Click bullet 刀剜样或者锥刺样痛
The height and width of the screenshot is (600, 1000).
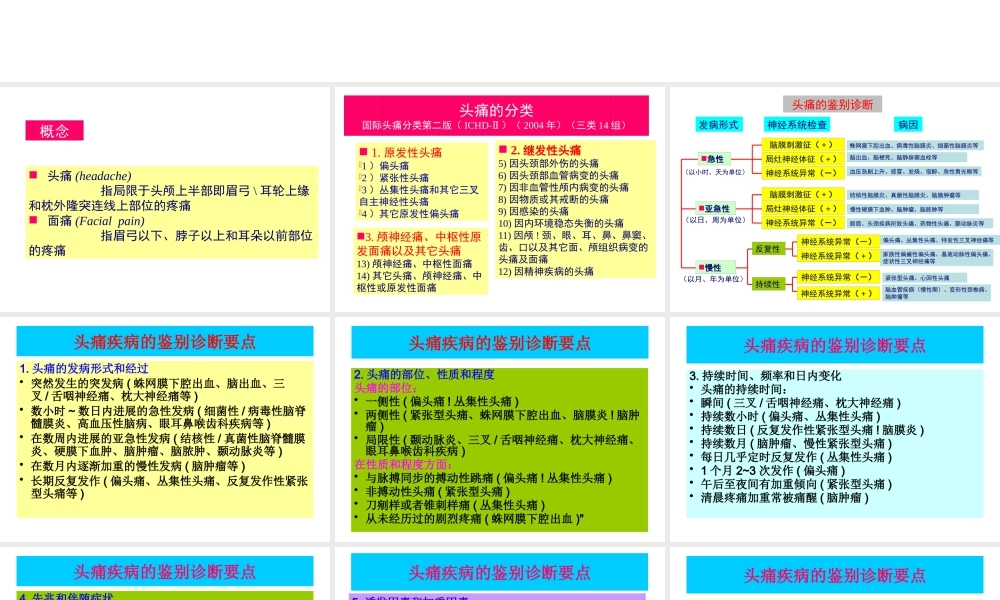click(455, 505)
